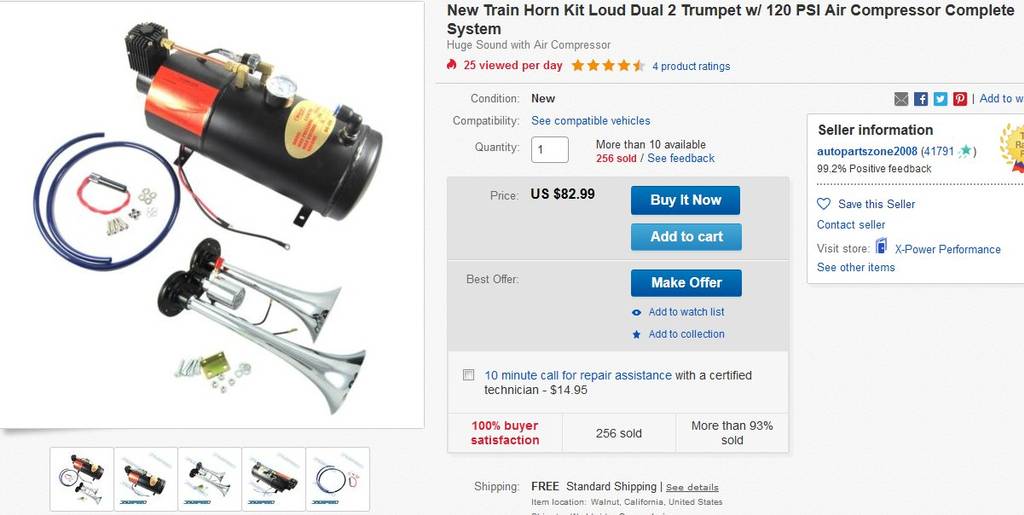Share listing via Facebook icon

pos(921,99)
